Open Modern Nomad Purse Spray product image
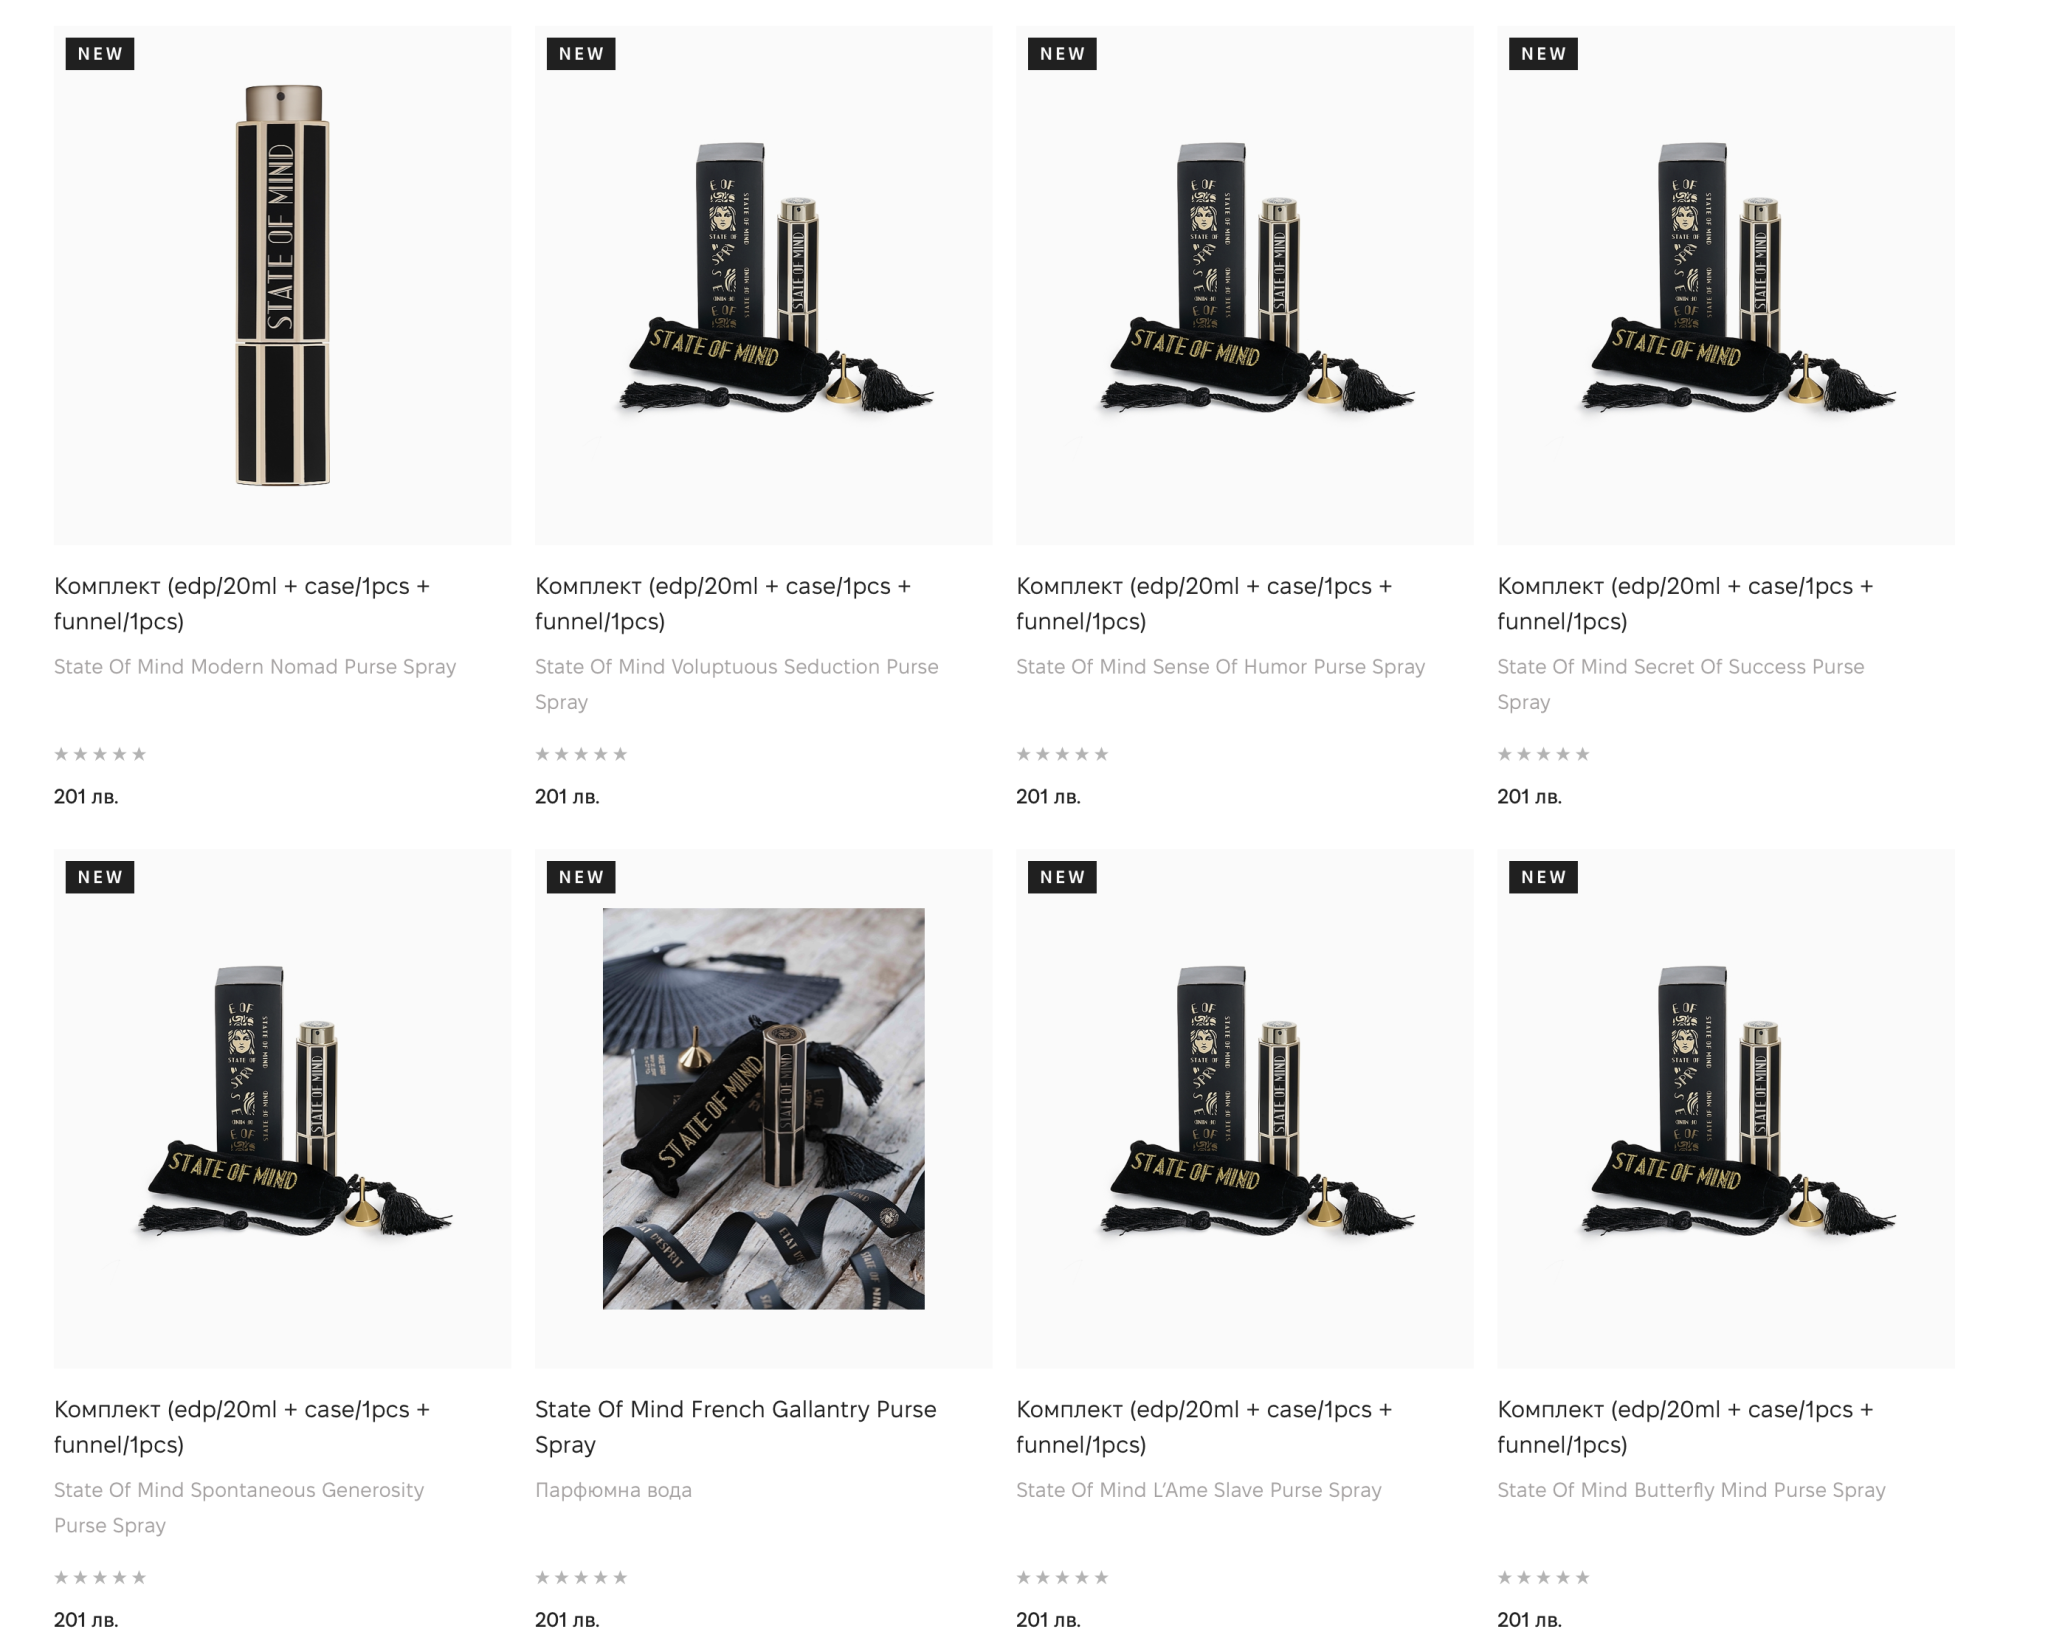This screenshot has width=2048, height=1646. [282, 285]
